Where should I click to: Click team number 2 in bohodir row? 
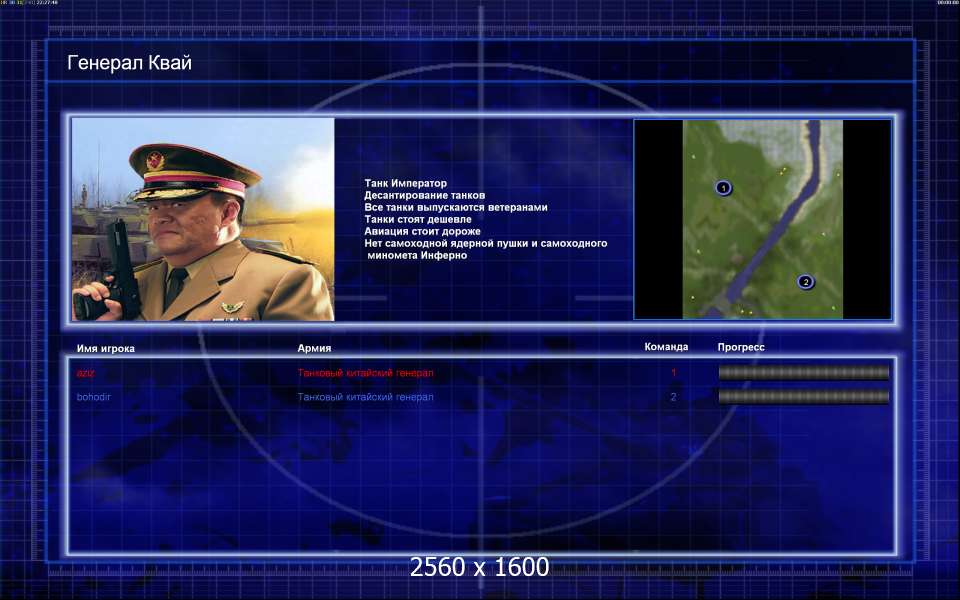(x=673, y=397)
